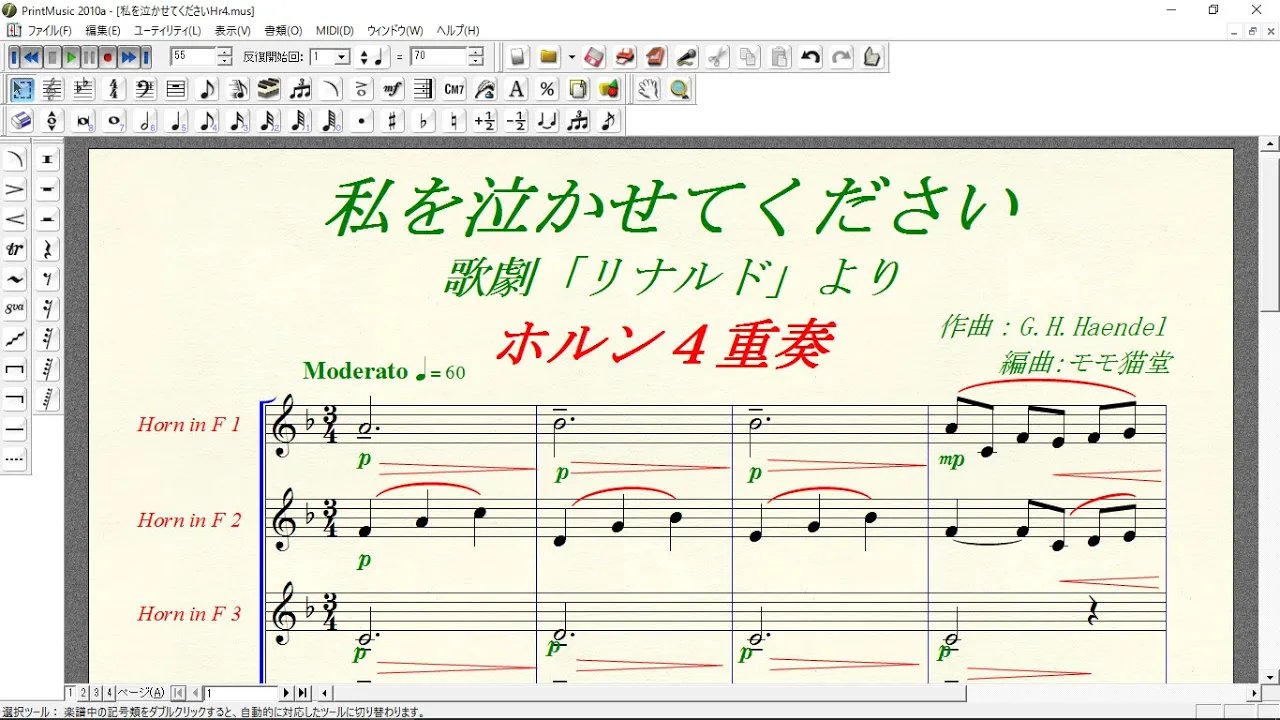The width and height of the screenshot is (1280, 720).
Task: Select the dashed line smart shape
Action: click(x=15, y=459)
